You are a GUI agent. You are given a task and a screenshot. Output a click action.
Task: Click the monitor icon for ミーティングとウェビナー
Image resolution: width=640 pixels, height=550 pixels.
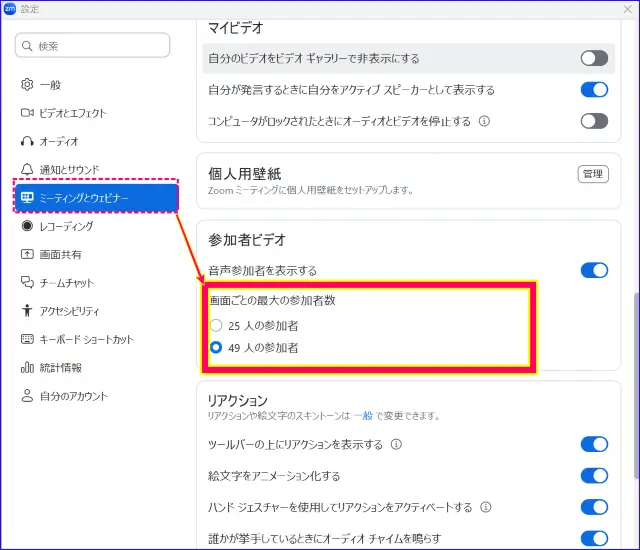(27, 198)
